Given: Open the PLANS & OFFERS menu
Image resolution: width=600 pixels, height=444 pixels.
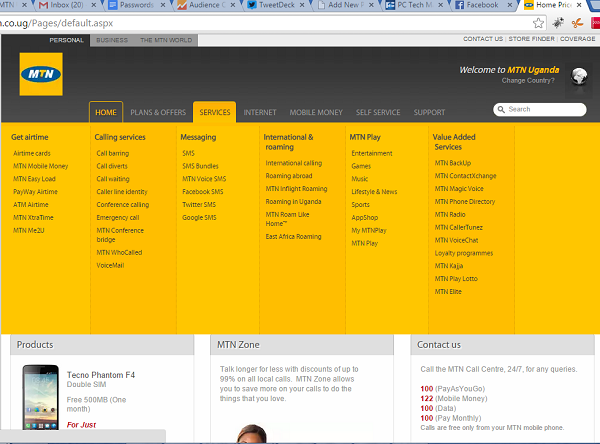Looking at the screenshot, I should tap(158, 112).
